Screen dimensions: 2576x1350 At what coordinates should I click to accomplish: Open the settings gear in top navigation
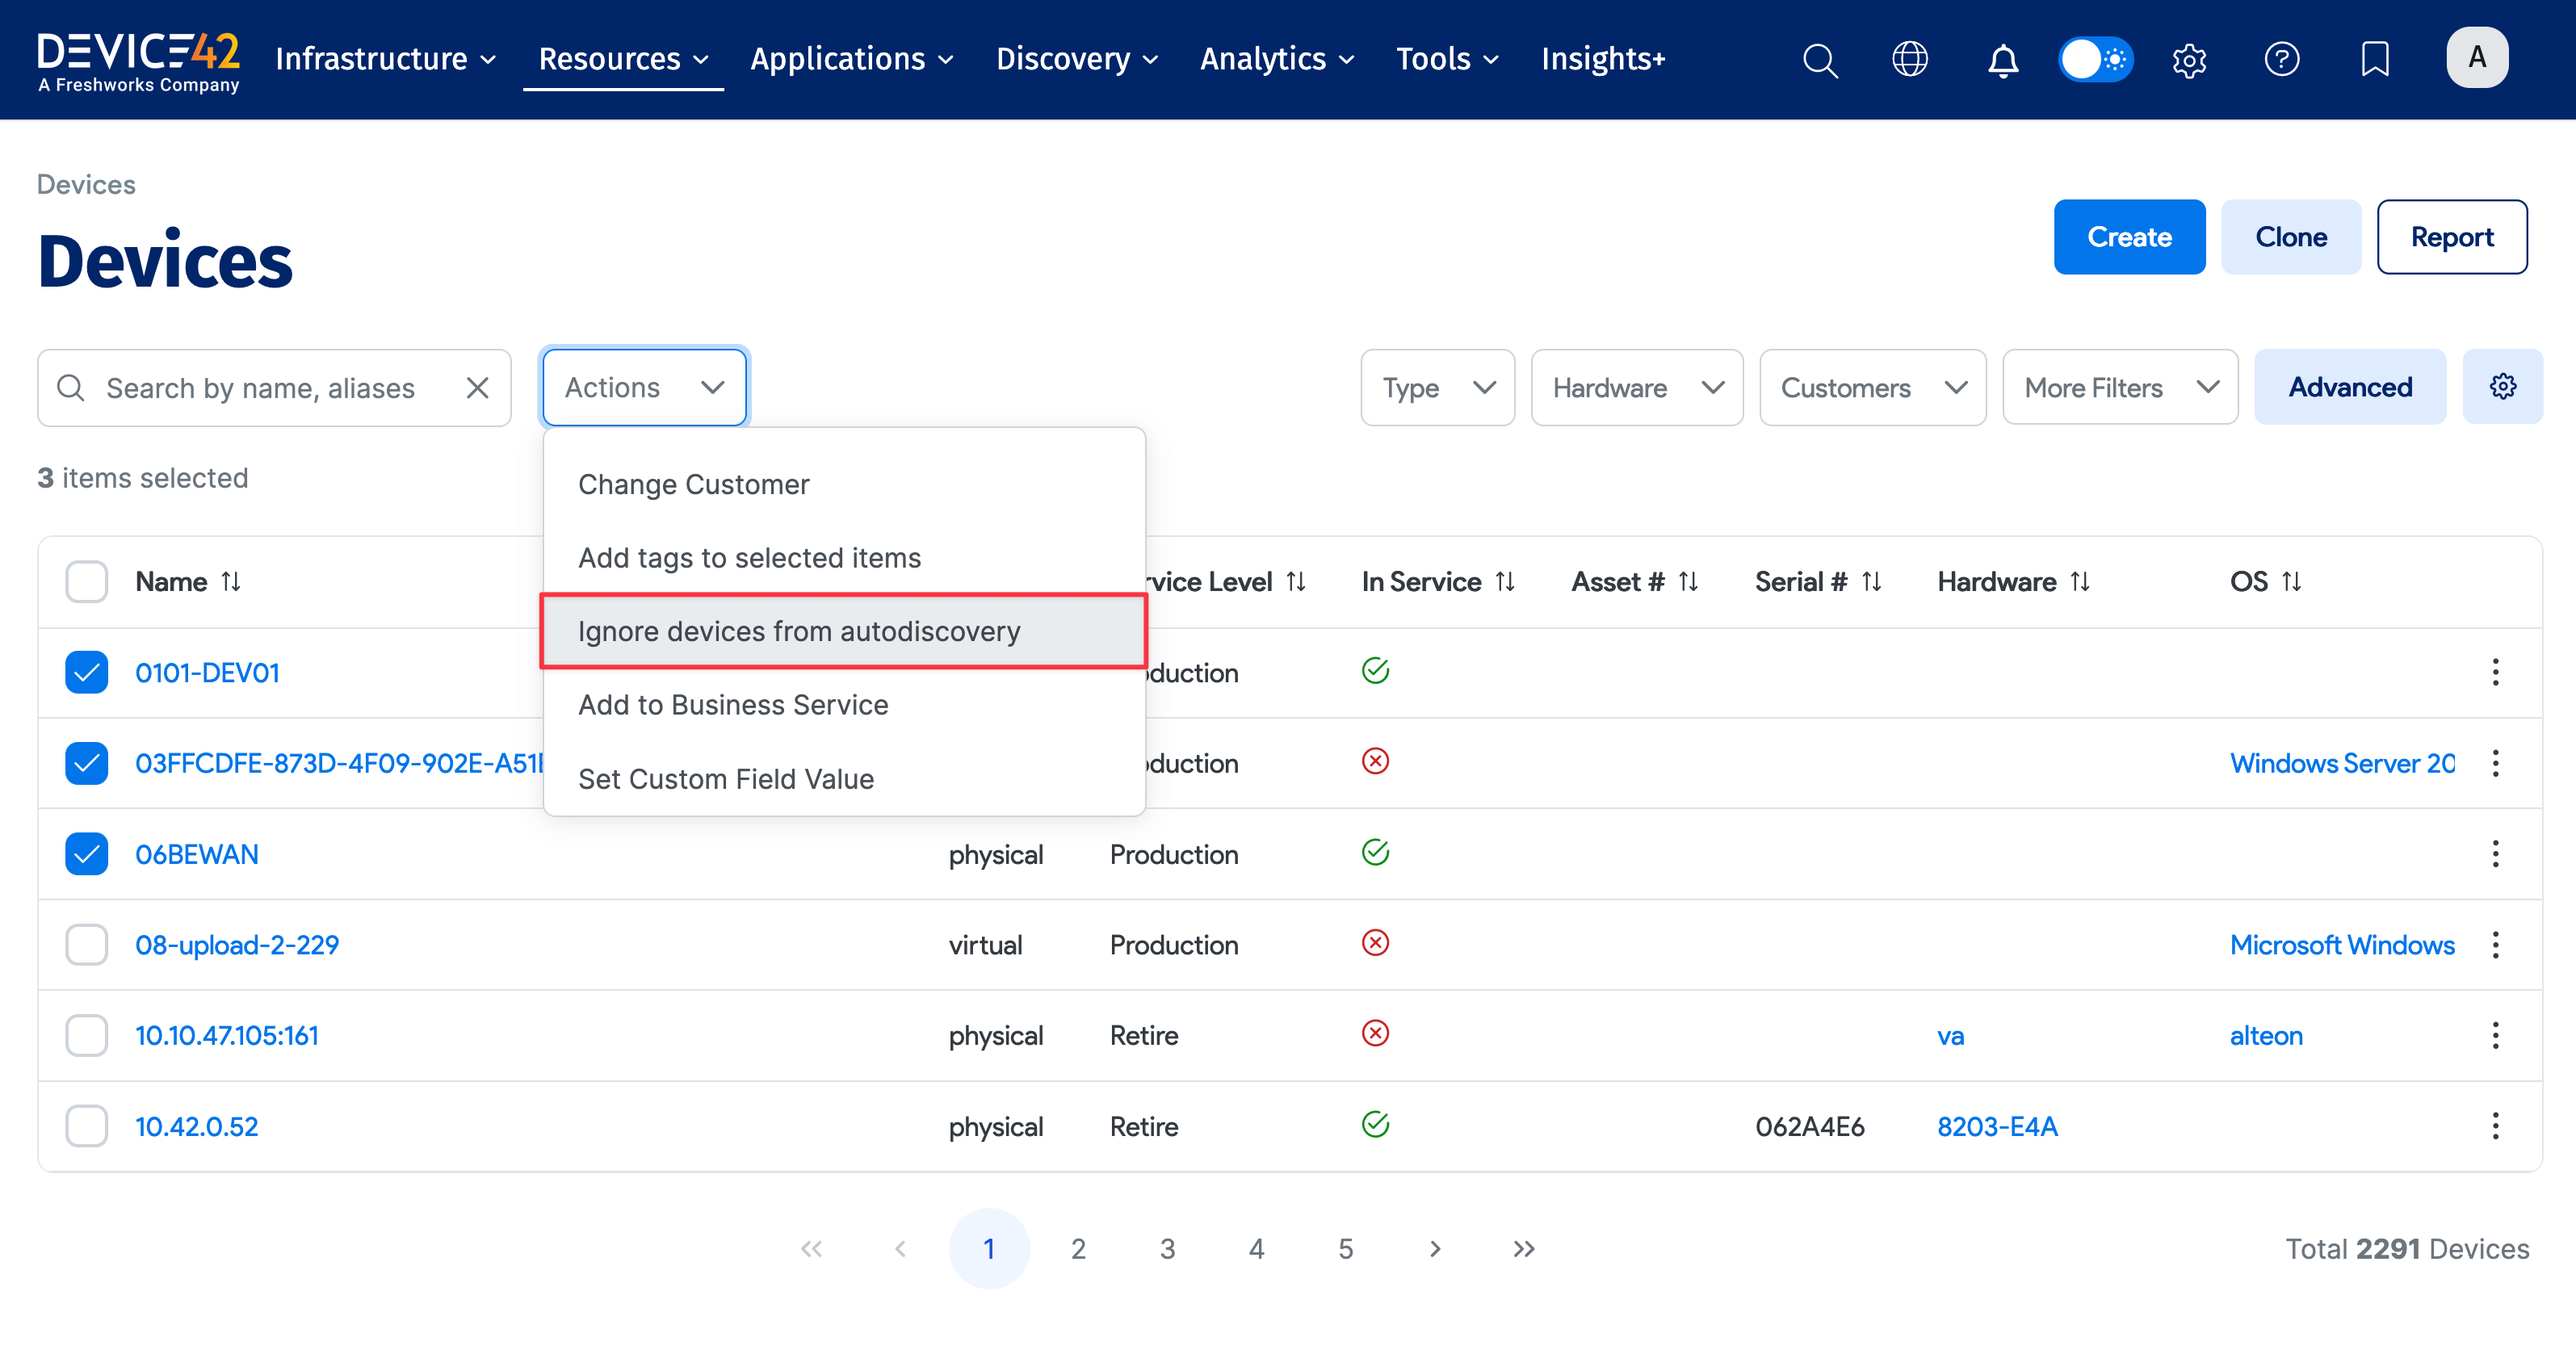pos(2189,60)
